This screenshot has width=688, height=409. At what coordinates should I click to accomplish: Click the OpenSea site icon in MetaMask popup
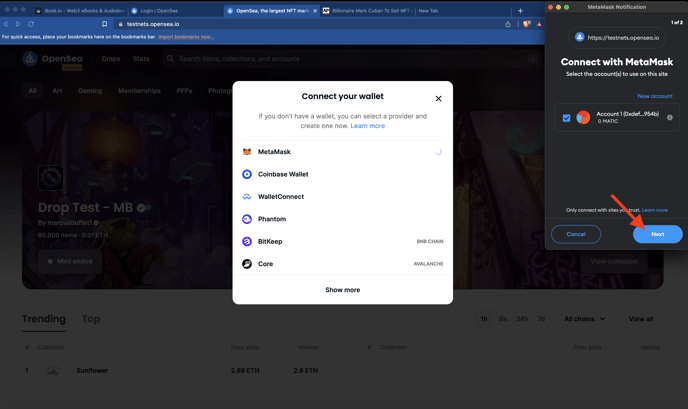point(580,37)
